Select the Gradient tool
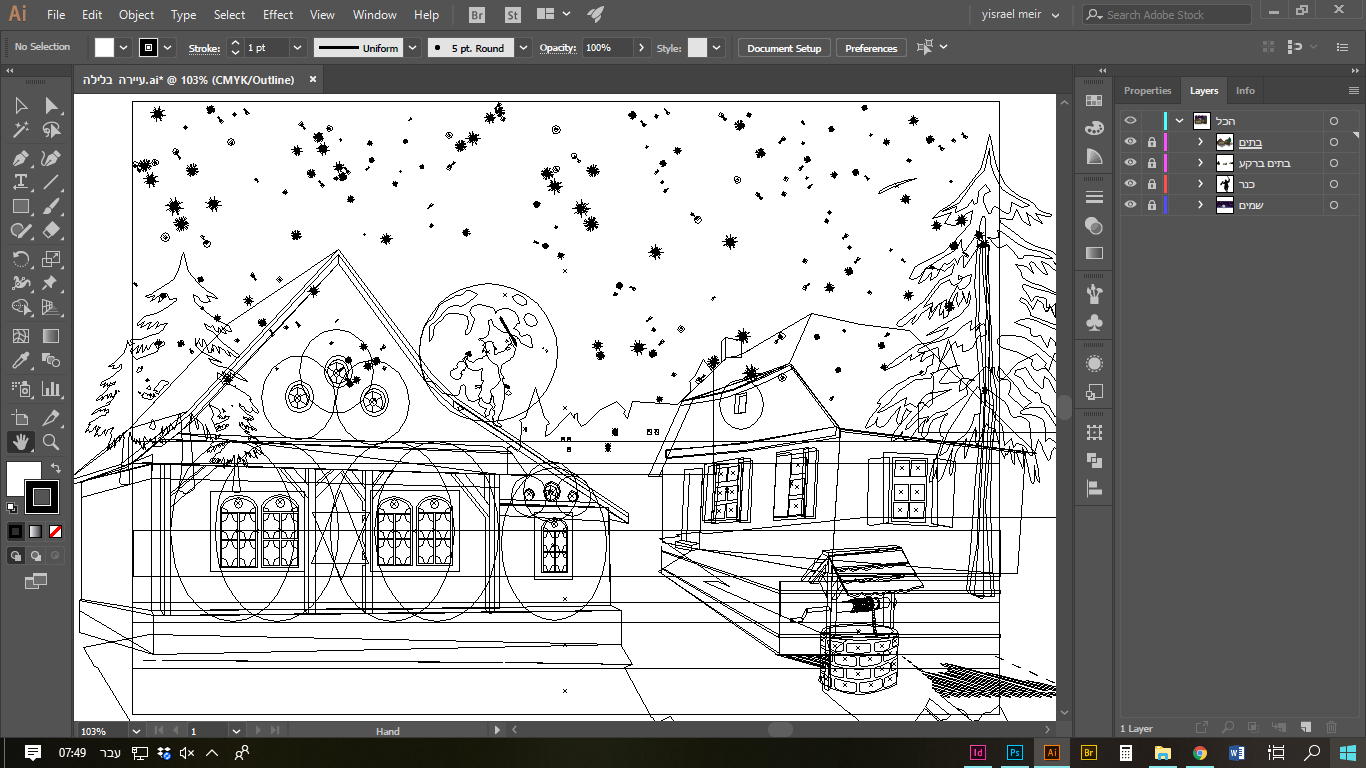1366x768 pixels. 51,336
